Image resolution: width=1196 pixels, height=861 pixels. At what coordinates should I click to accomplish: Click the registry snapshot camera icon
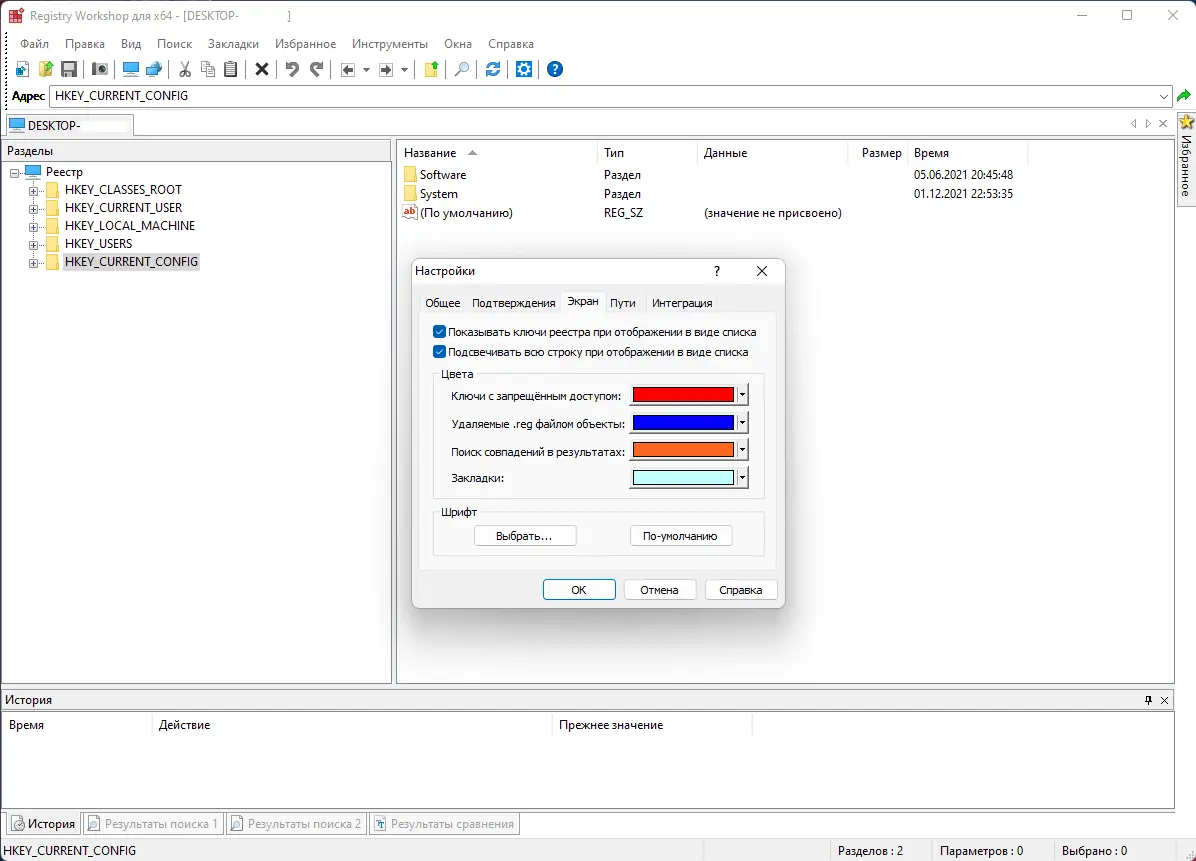point(99,69)
